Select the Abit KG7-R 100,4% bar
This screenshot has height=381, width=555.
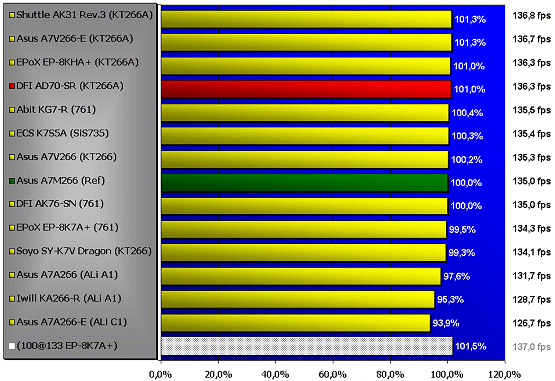305,113
